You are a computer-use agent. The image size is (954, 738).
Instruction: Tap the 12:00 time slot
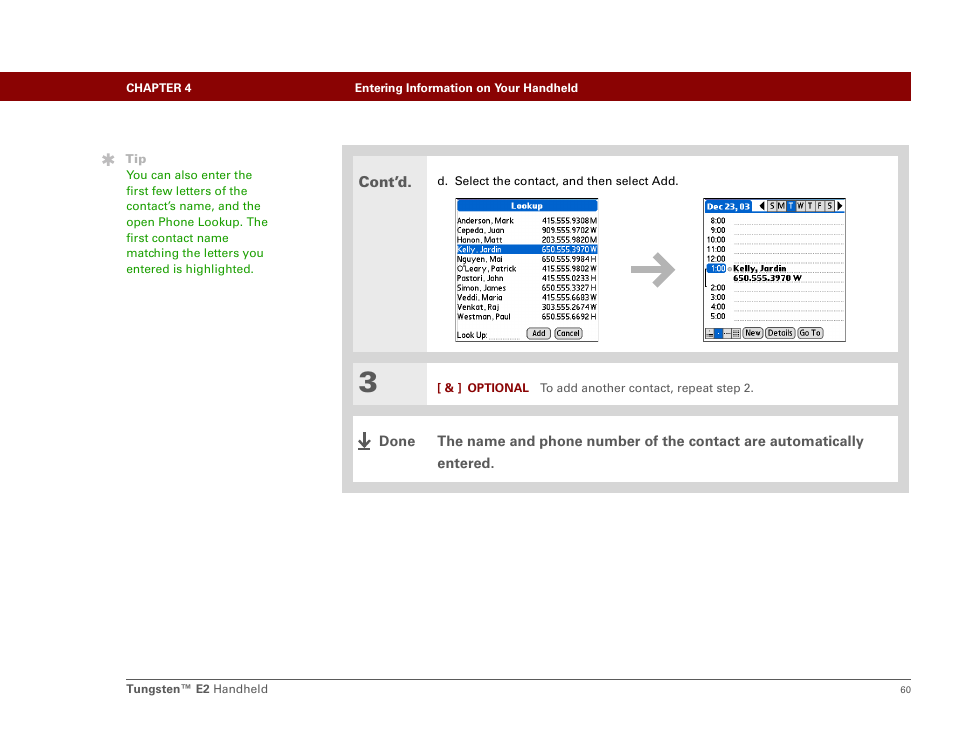[716, 259]
